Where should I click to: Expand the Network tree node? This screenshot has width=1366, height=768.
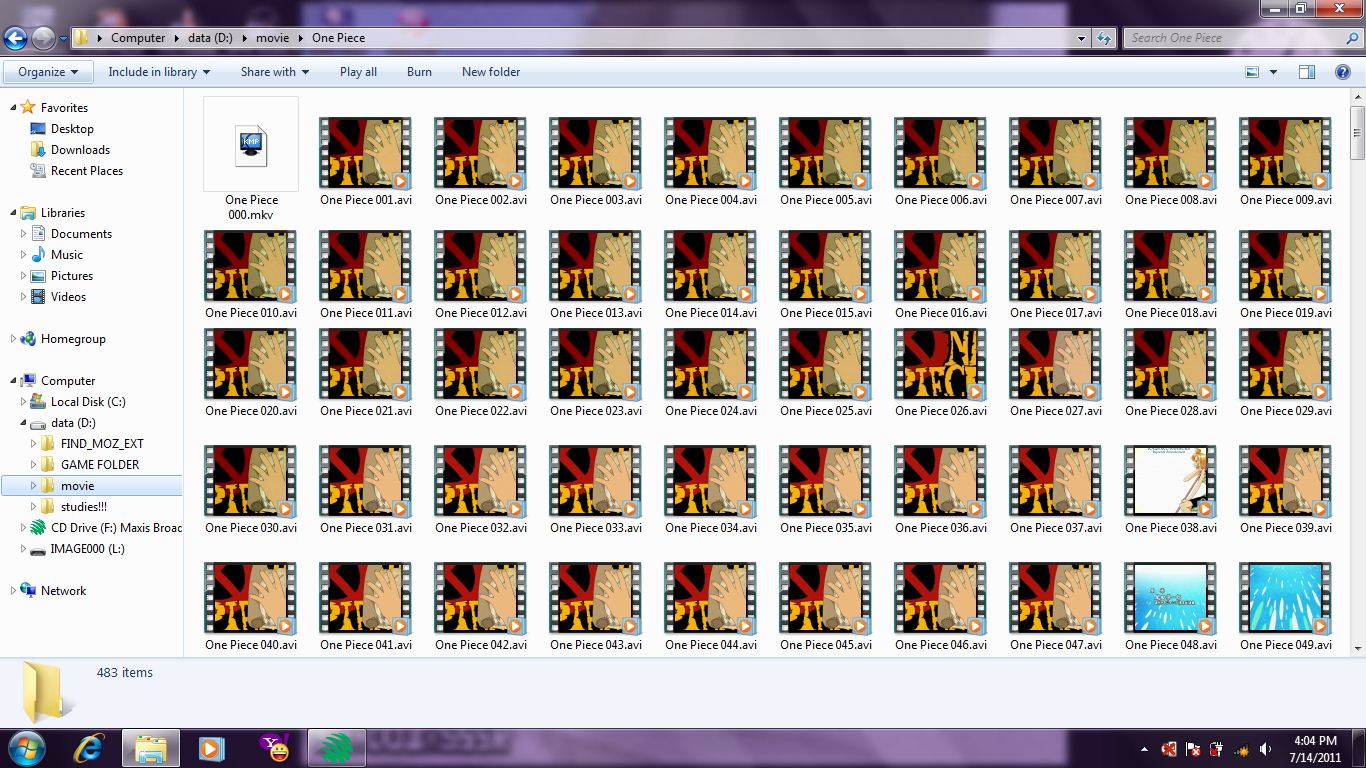click(12, 591)
